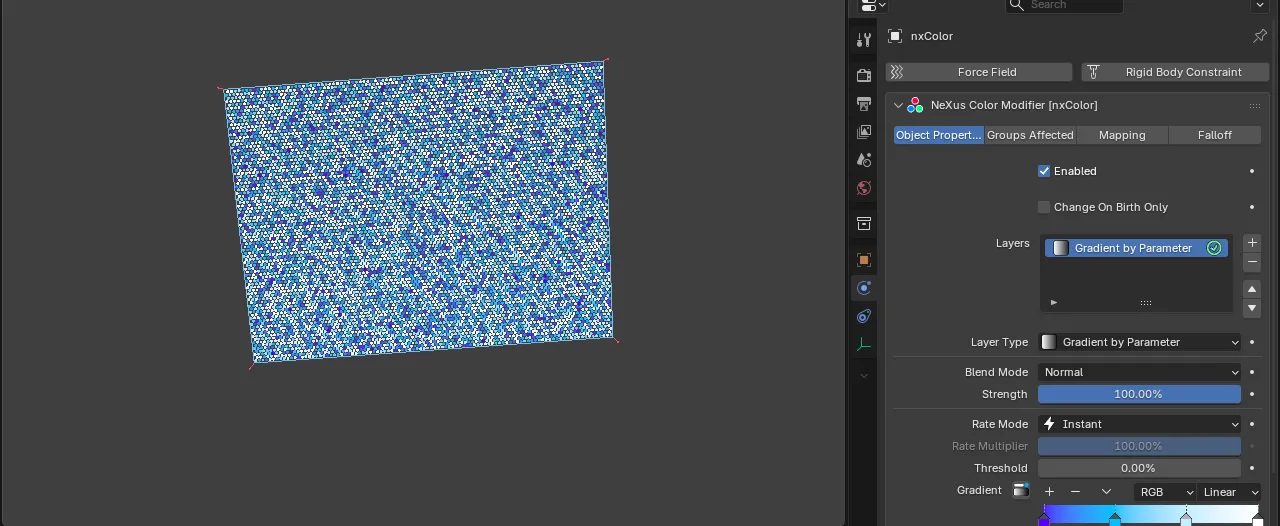
Task: Toggle the pin for nxColor properties
Action: 1260,36
